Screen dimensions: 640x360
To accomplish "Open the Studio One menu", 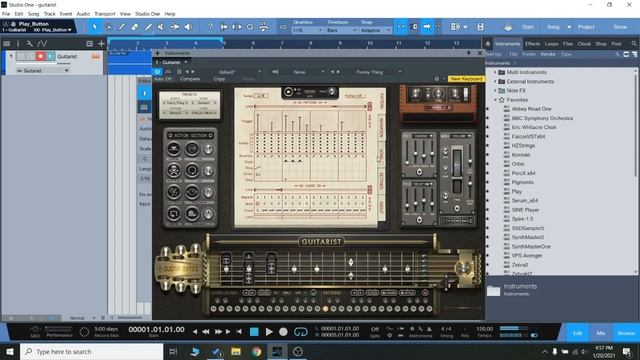I will tap(147, 14).
